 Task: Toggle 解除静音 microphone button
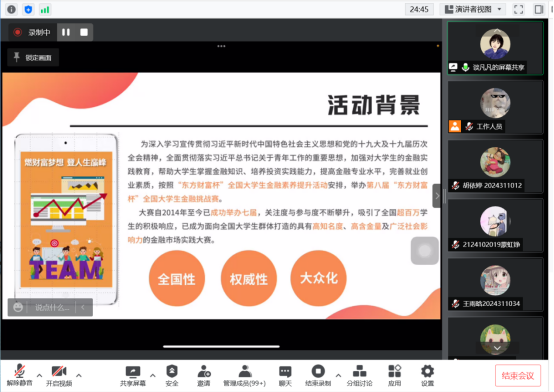click(x=19, y=376)
